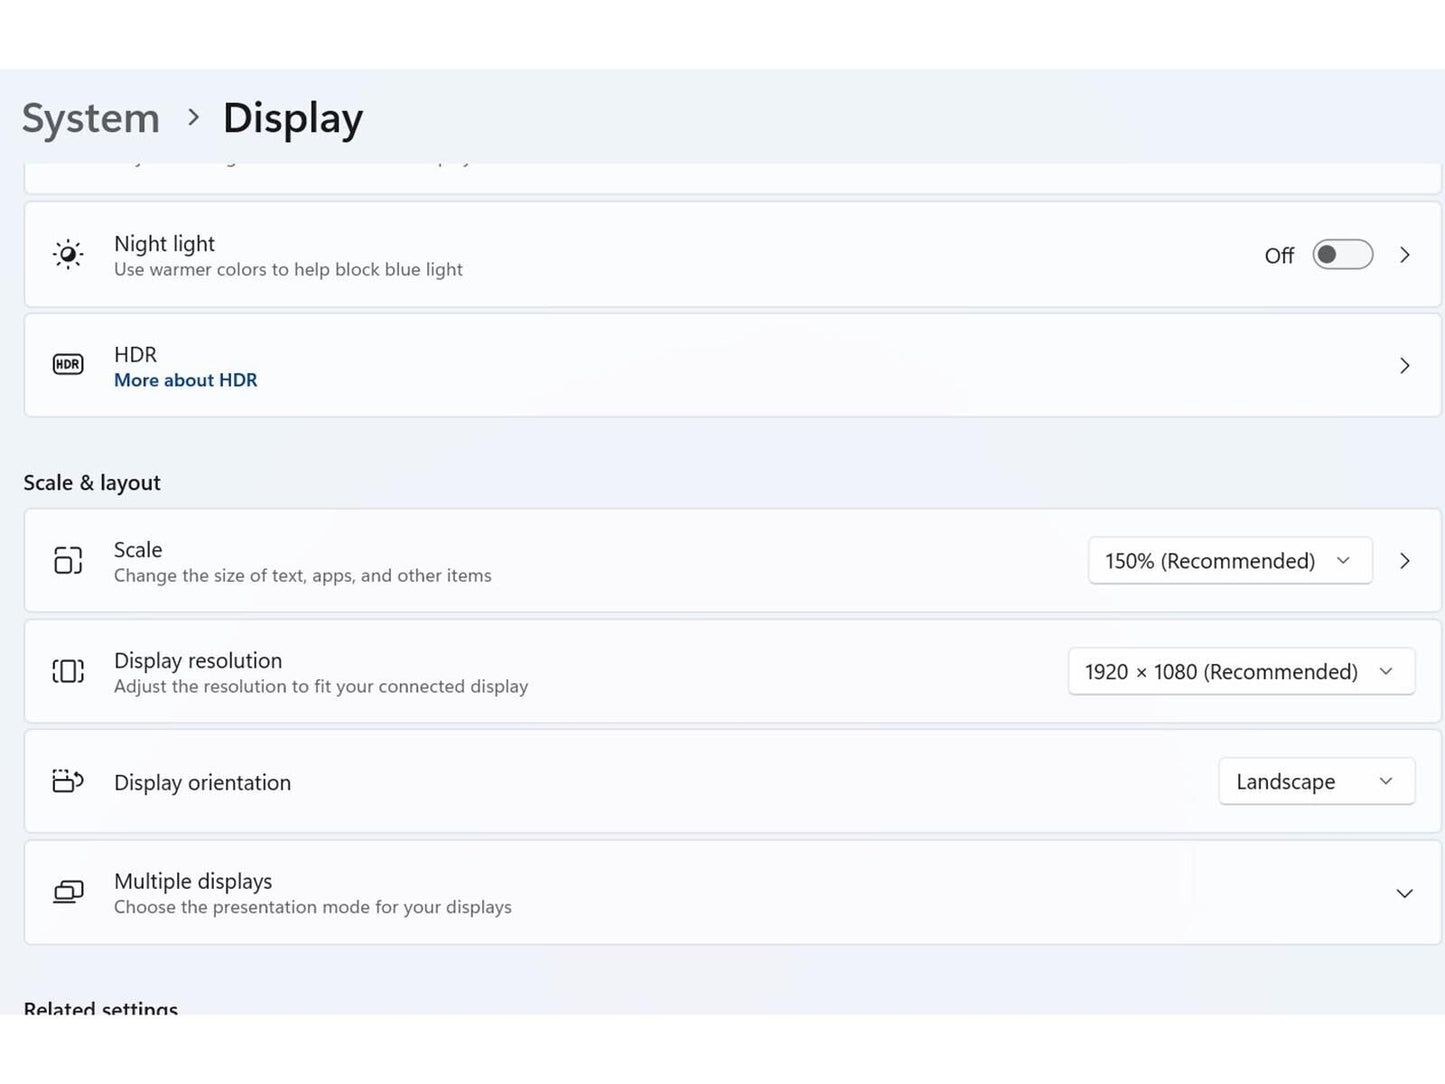
Task: Click the Multiple displays row title
Action: [x=193, y=881]
